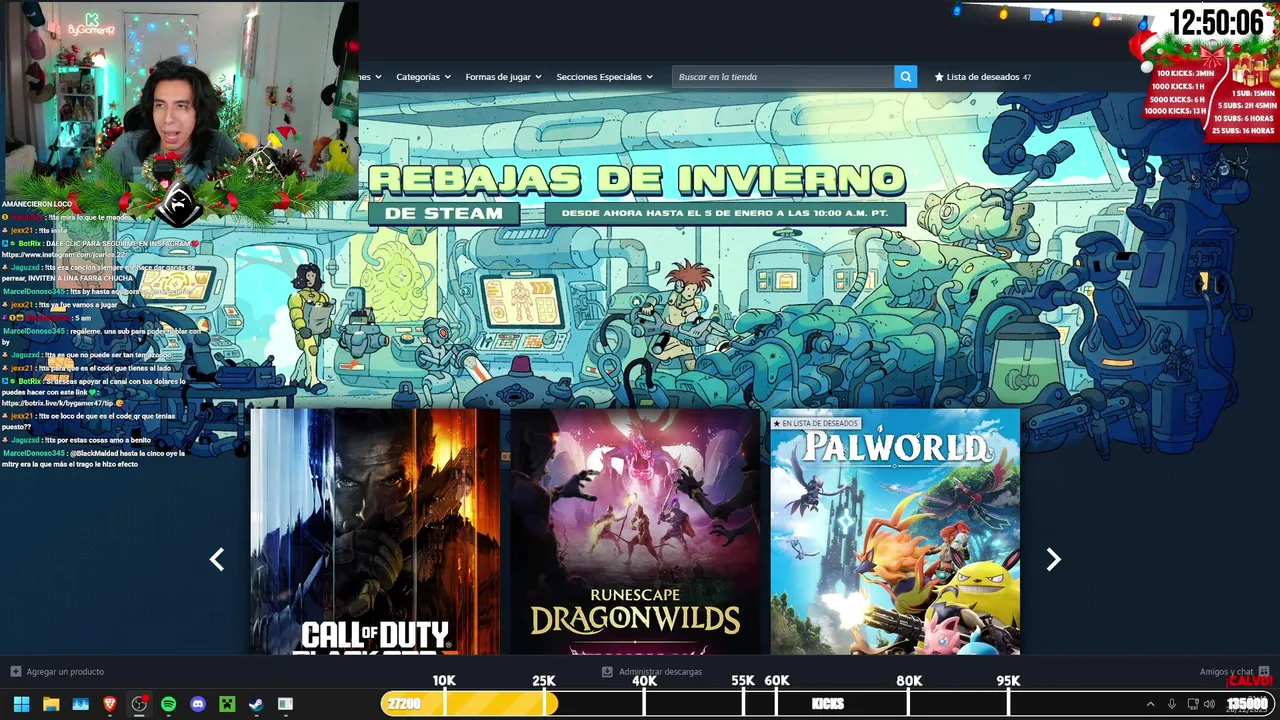Open network settings from tray icon
The image size is (1280, 720).
point(1193,704)
